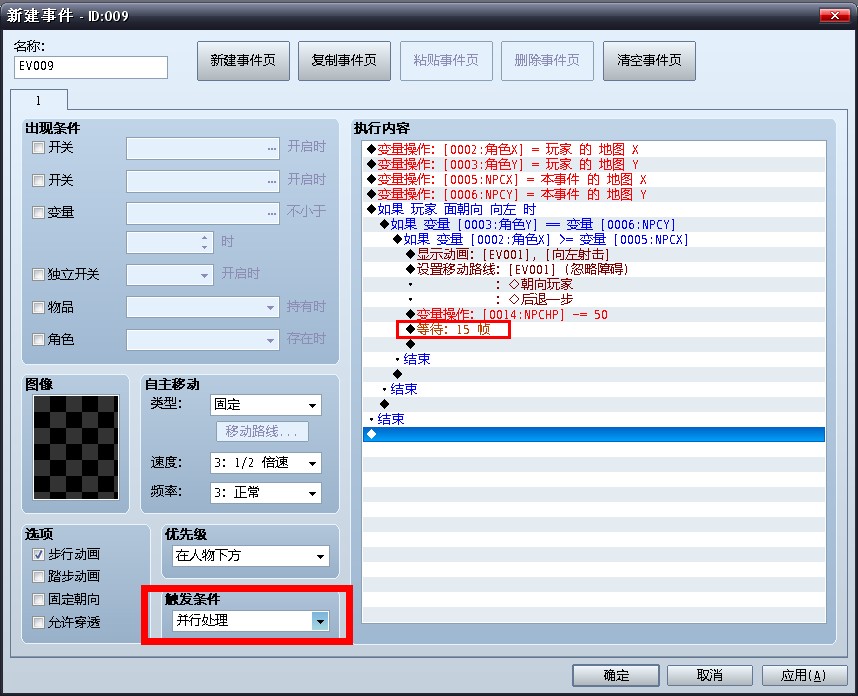Click the 清空事件页 button
This screenshot has width=858, height=696.
pyautogui.click(x=649, y=61)
